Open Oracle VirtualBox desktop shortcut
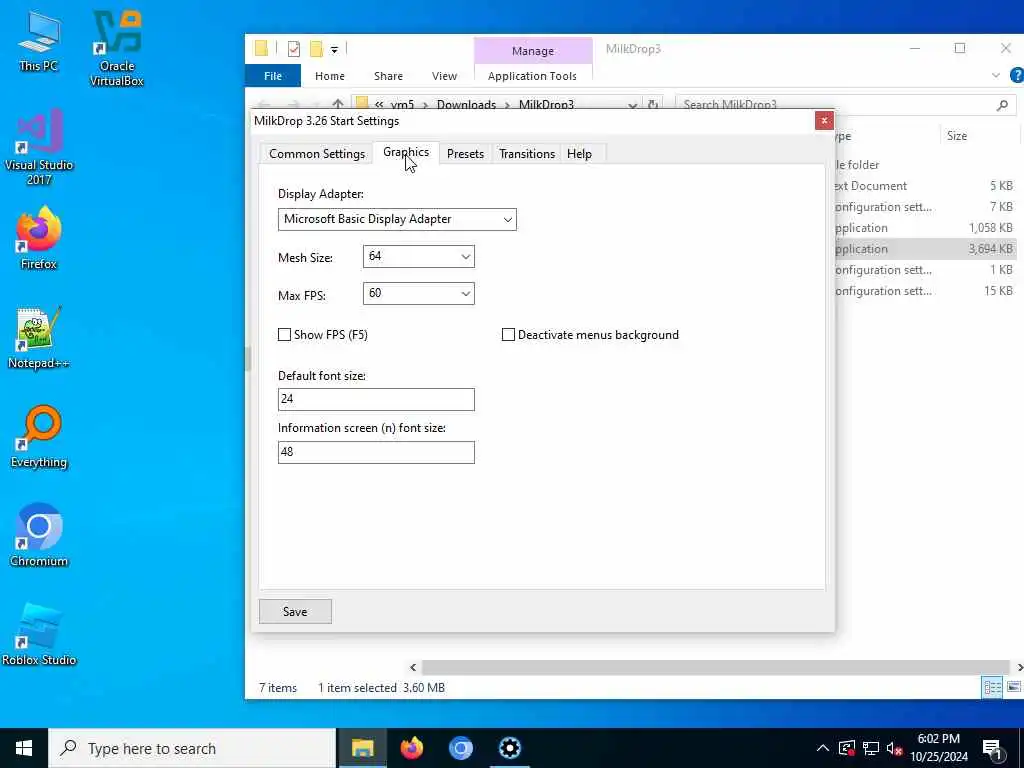This screenshot has height=768, width=1024. pos(117,49)
